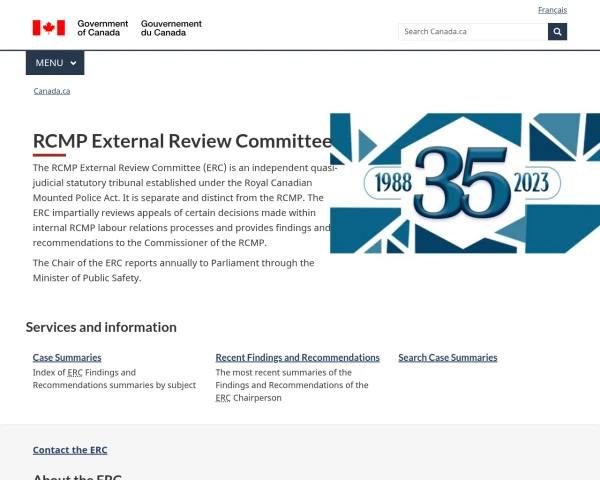
Task: Open Recent Findings and Recommendations
Action: [x=297, y=357]
